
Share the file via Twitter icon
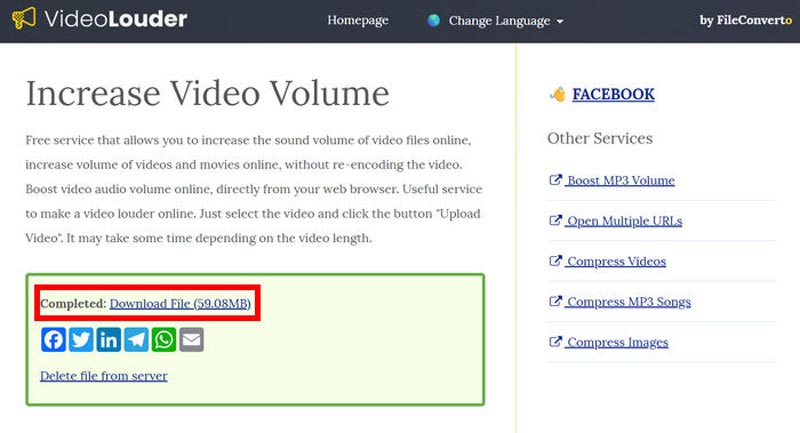tap(81, 340)
